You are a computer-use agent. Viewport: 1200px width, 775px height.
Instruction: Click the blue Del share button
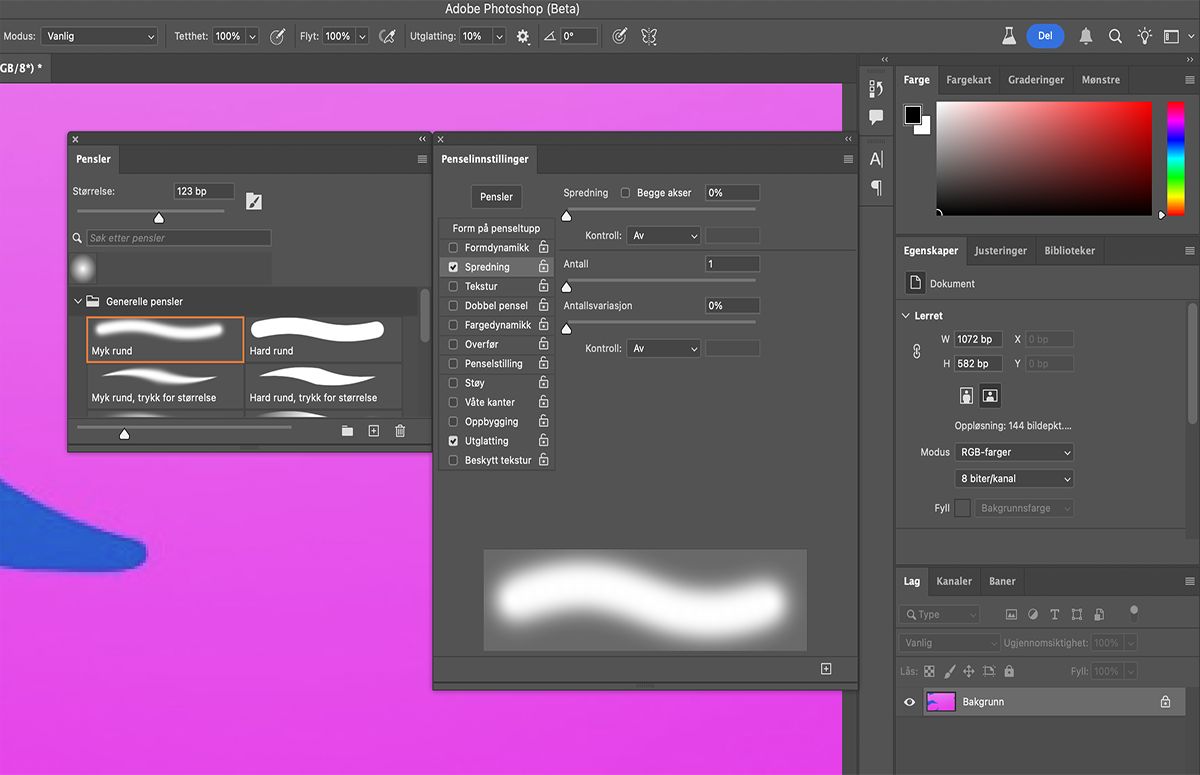tap(1045, 36)
